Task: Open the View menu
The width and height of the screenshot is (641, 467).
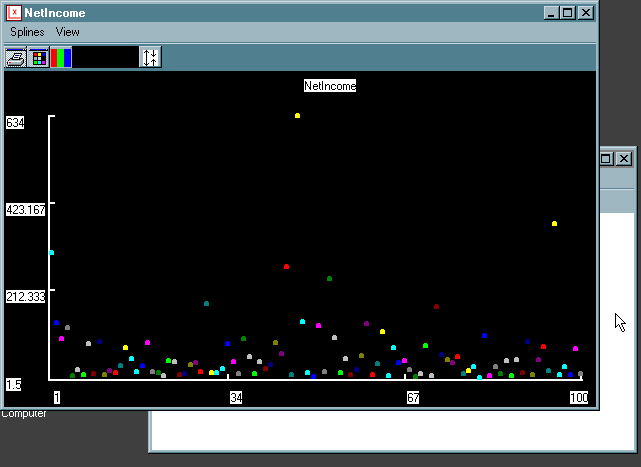Action: [67, 32]
